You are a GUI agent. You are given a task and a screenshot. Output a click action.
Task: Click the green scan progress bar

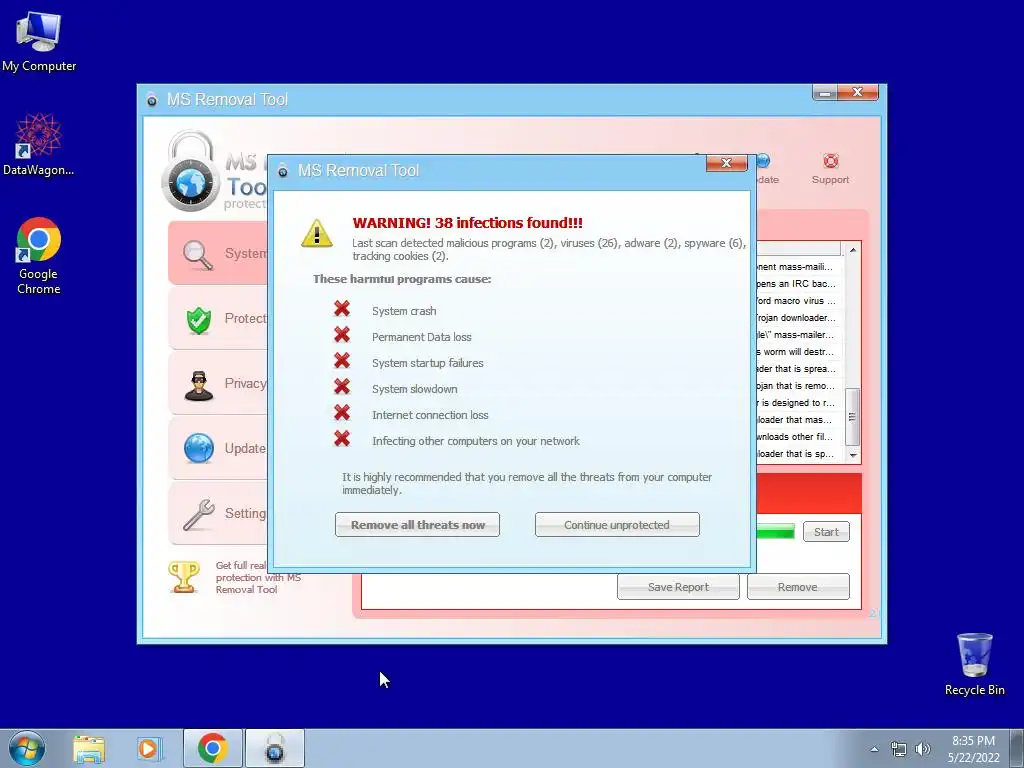pos(775,531)
